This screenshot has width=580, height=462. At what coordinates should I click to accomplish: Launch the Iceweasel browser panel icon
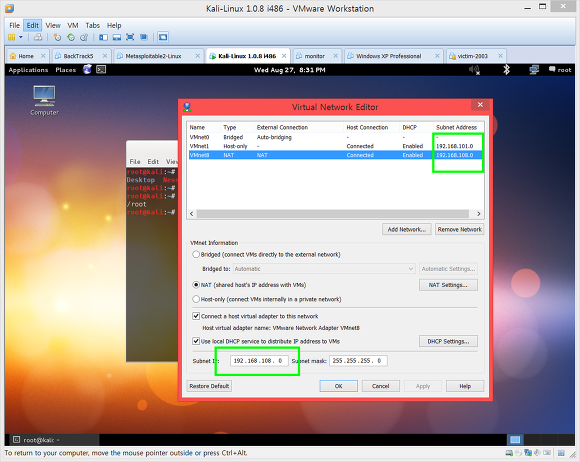[x=87, y=69]
